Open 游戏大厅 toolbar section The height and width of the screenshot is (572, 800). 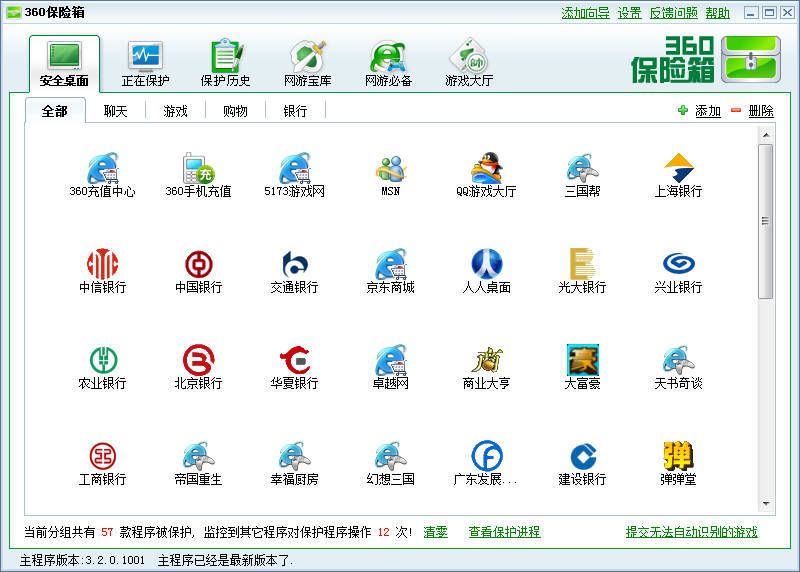(x=469, y=64)
